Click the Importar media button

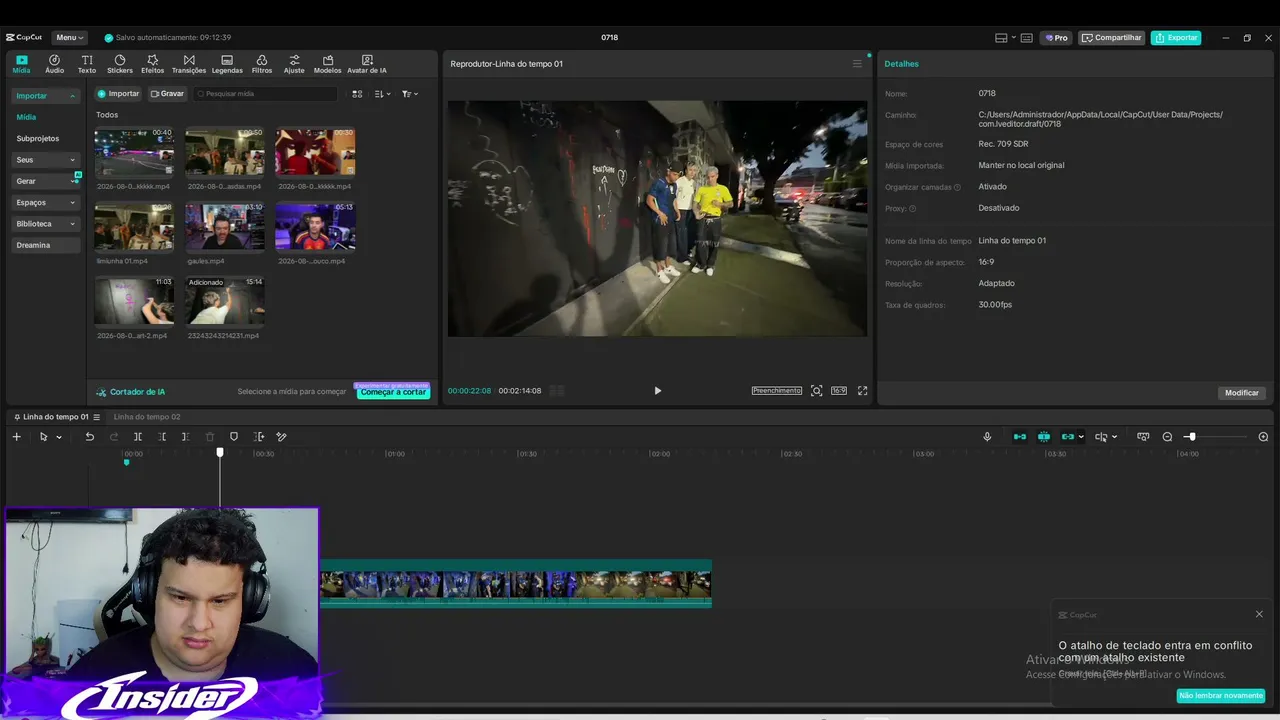click(118, 94)
